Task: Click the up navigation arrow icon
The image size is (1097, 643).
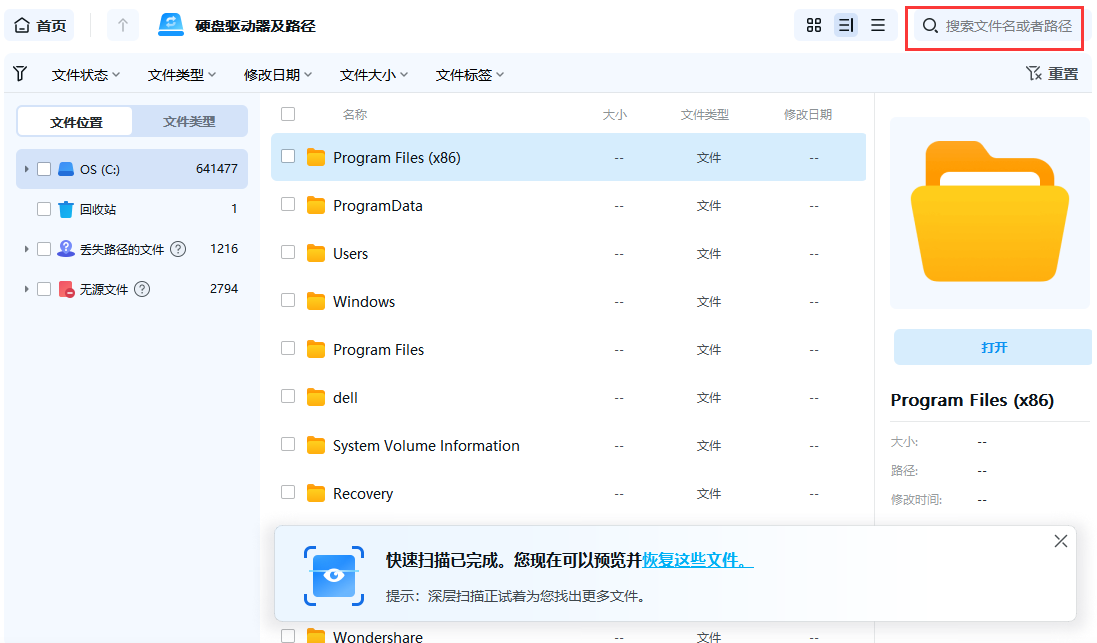Action: [x=120, y=24]
